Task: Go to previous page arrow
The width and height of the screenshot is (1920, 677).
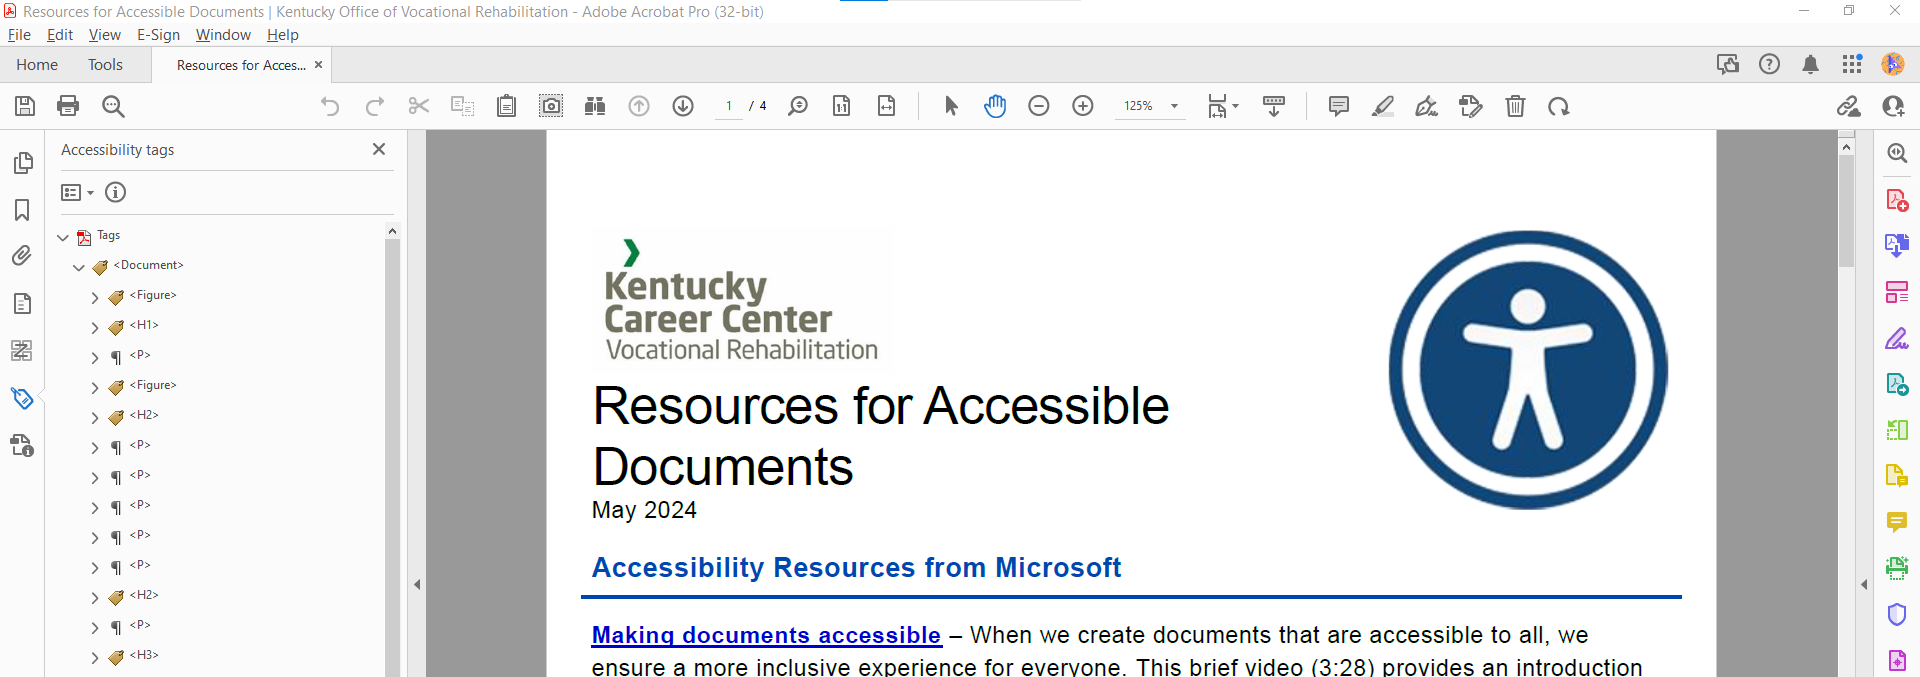Action: 639,106
